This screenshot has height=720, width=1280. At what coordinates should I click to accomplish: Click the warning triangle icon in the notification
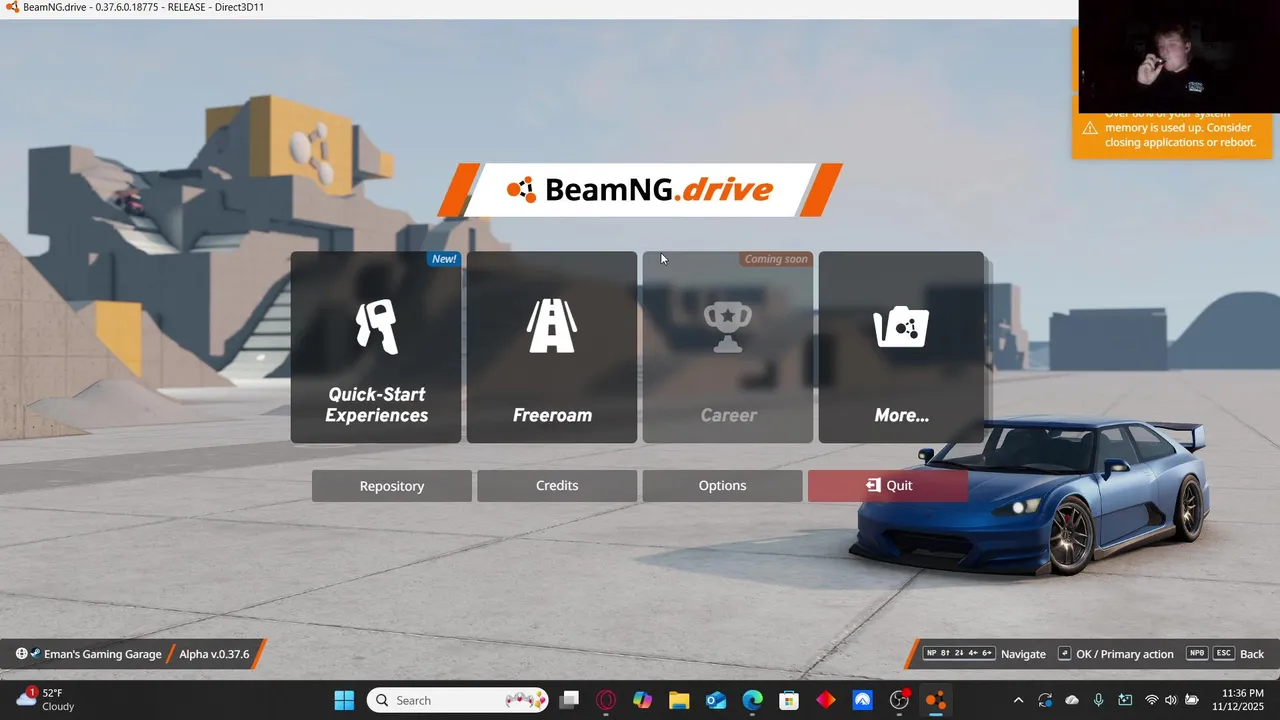[1090, 128]
